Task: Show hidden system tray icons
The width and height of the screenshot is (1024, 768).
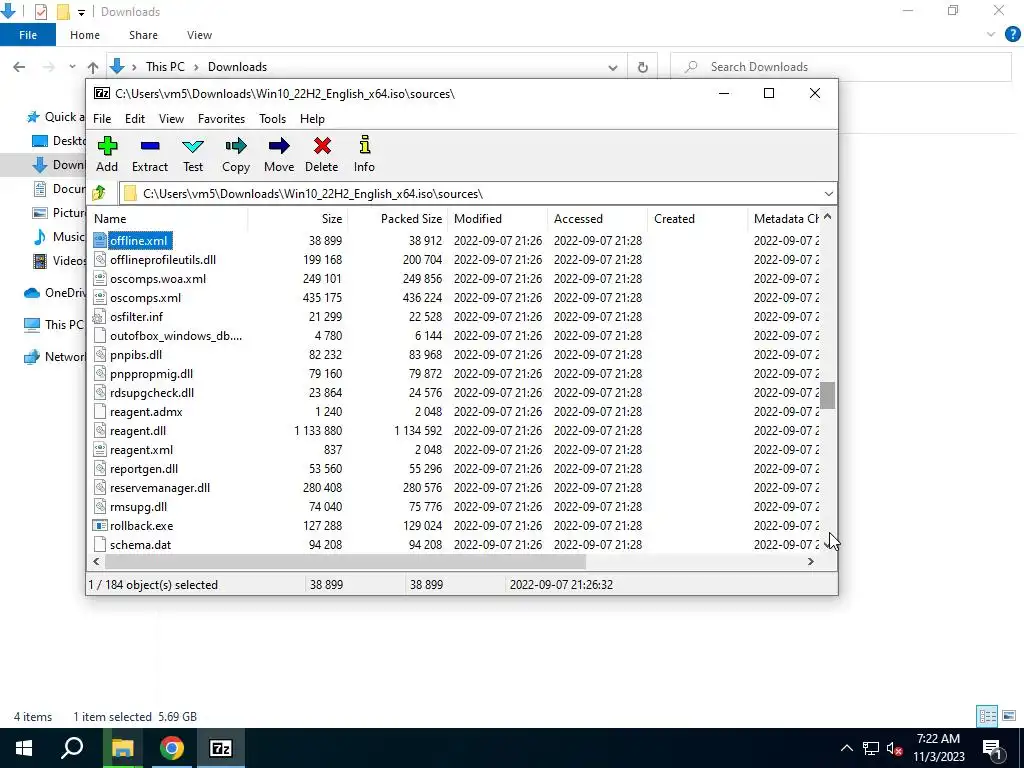Action: (846, 748)
